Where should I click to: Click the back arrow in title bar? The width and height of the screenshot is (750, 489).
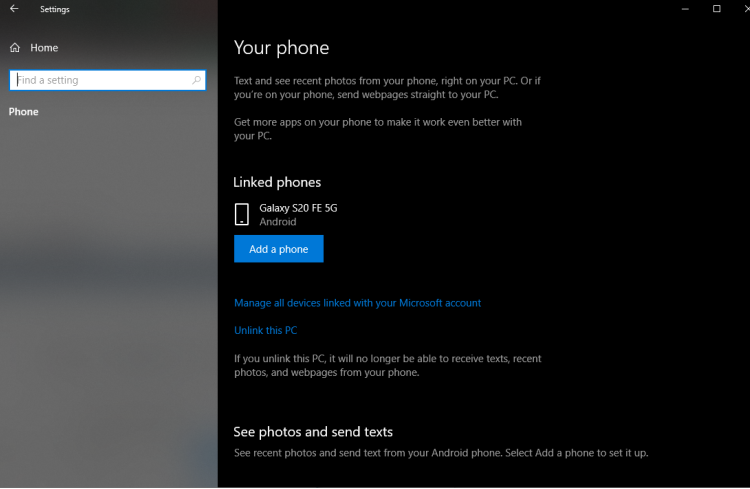[x=14, y=9]
